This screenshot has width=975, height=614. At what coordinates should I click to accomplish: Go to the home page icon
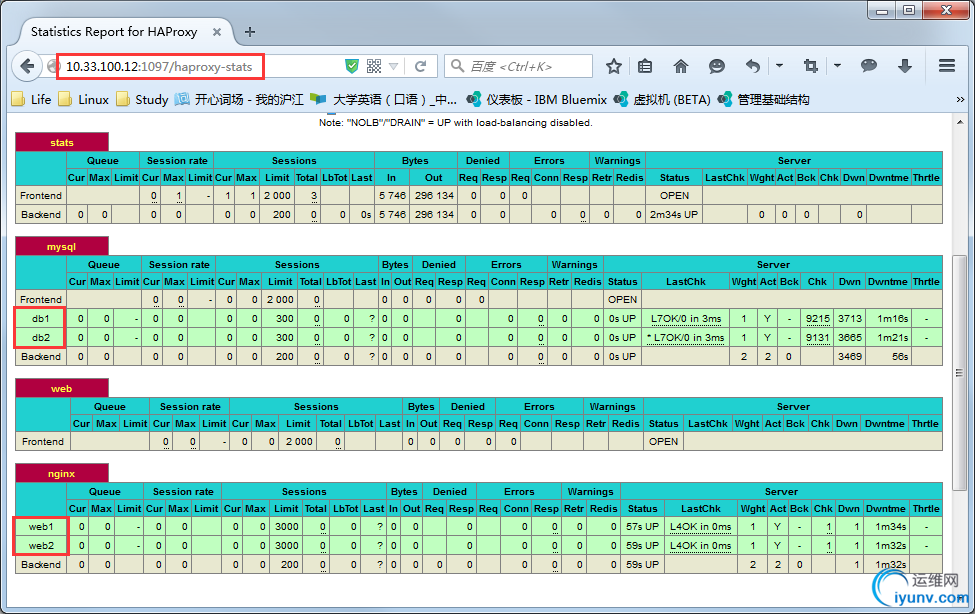681,66
